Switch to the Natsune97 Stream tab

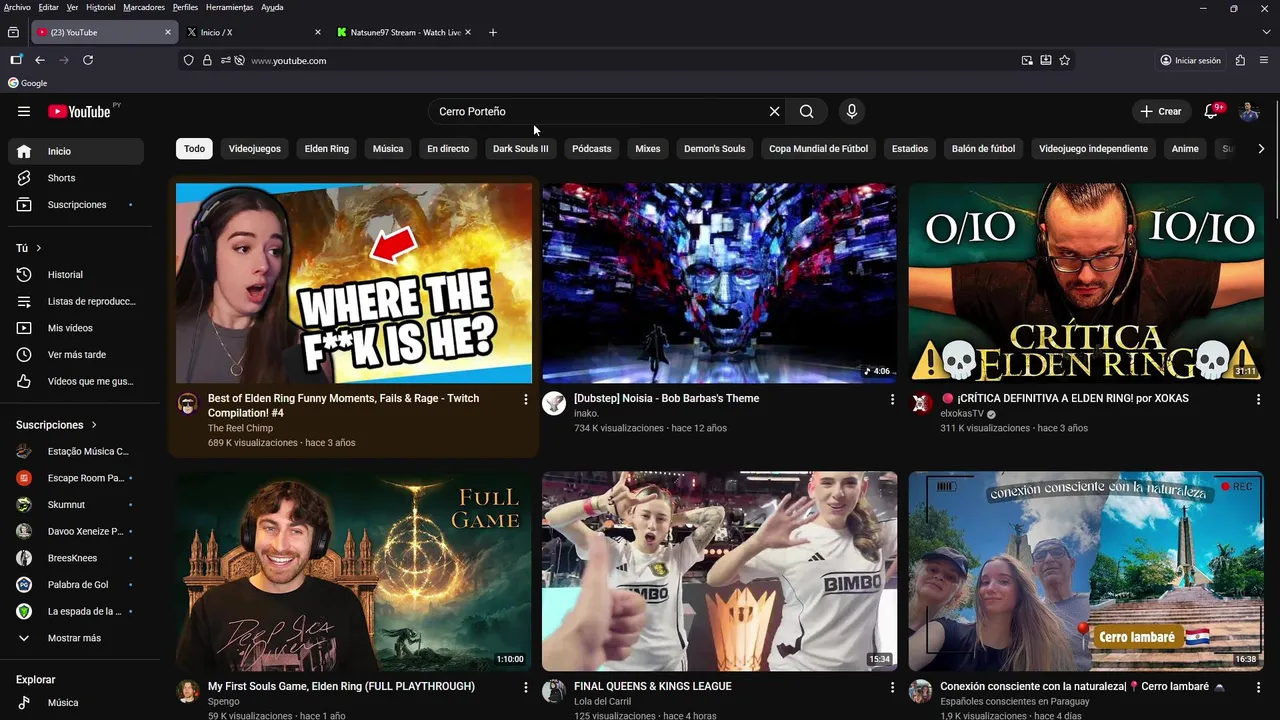[x=404, y=32]
